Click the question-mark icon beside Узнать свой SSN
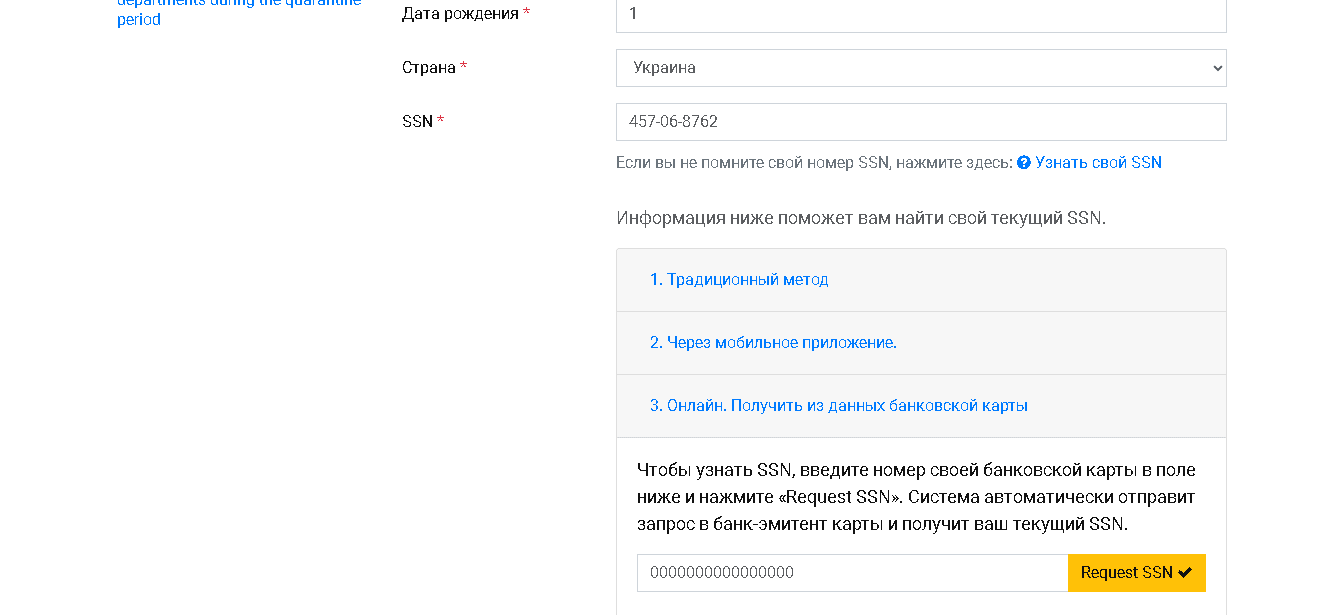The width and height of the screenshot is (1339, 615). pos(1024,163)
